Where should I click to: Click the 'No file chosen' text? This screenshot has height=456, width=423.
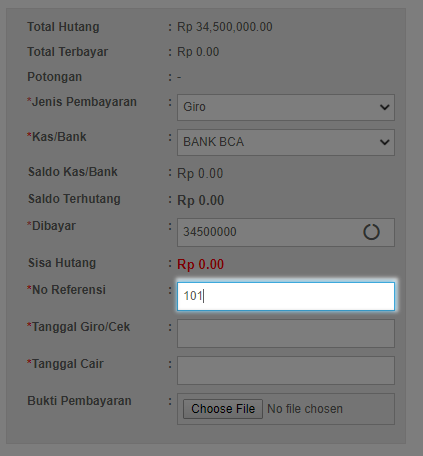tap(305, 409)
